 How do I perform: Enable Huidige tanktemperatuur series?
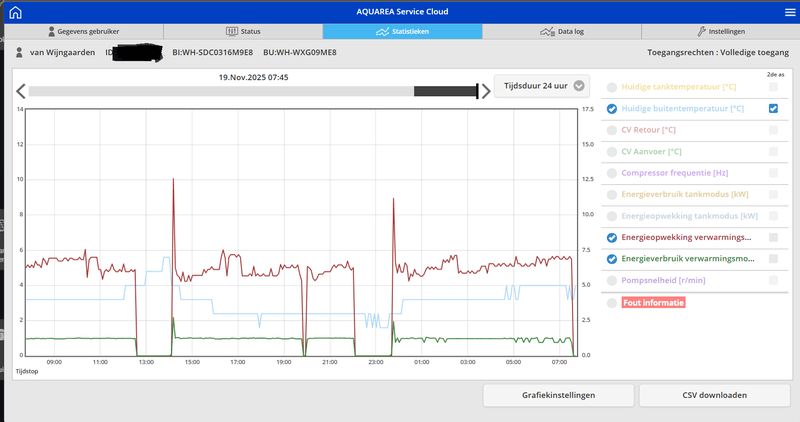612,87
